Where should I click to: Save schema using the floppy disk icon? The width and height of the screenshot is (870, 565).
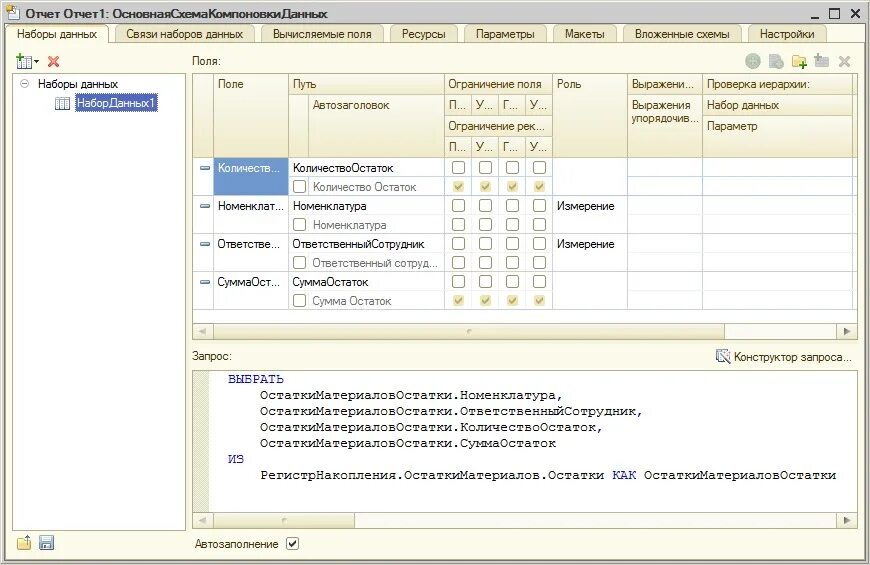point(47,543)
